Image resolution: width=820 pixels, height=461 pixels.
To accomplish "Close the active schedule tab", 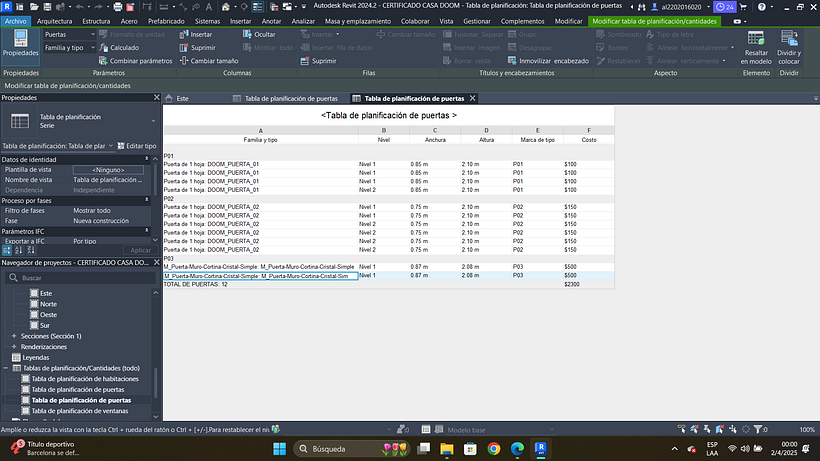I will point(473,98).
